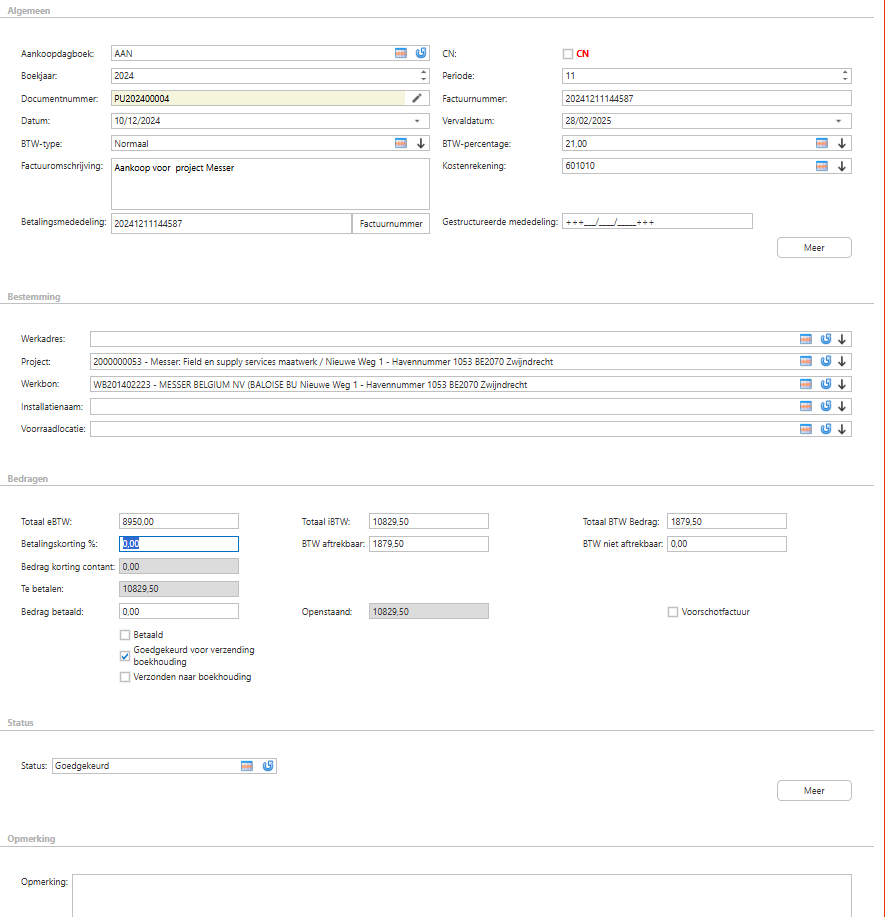The width and height of the screenshot is (886, 917).
Task: Click the Totaal eBTW field
Action: tap(179, 521)
